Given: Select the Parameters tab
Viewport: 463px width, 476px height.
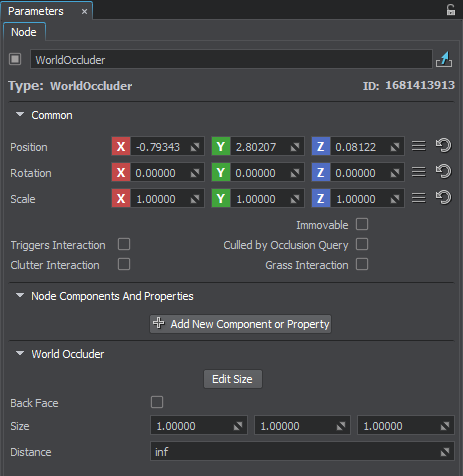Looking at the screenshot, I should [36, 11].
